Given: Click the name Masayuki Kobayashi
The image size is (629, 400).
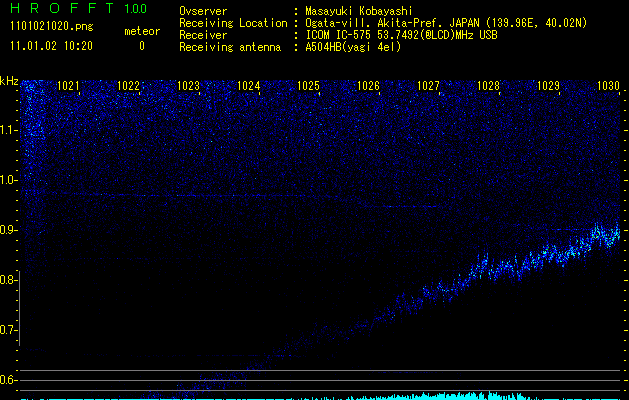Looking at the screenshot, I should [x=359, y=11].
